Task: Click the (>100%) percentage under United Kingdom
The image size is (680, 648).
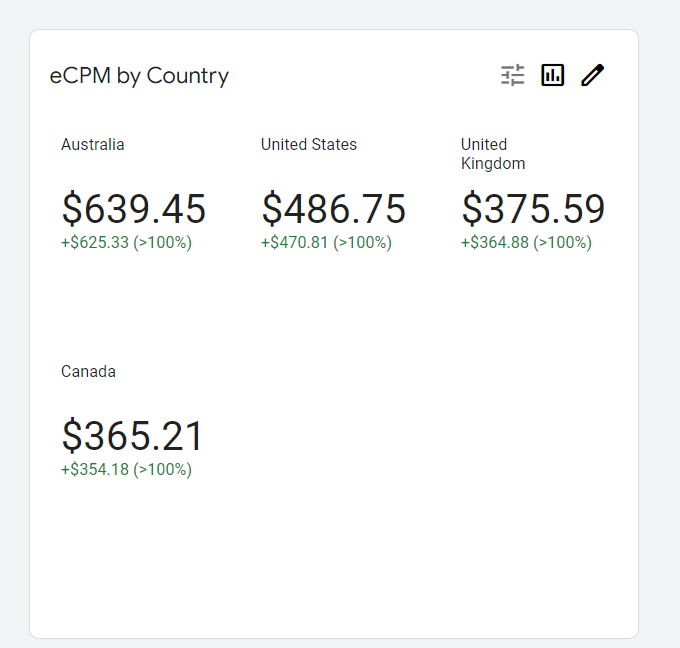Action: tap(562, 242)
